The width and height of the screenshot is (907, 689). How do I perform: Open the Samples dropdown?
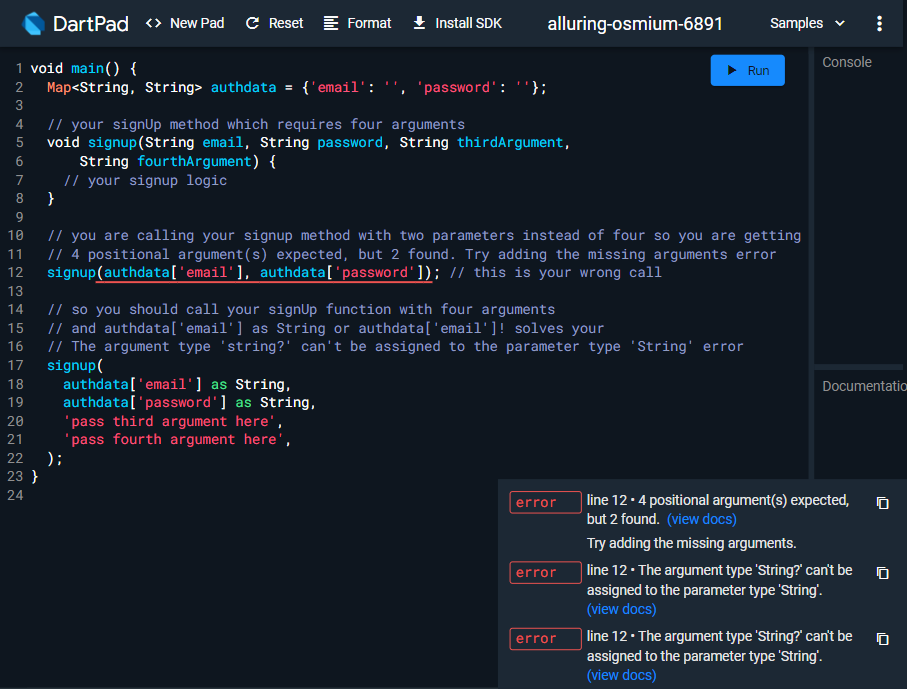point(808,23)
